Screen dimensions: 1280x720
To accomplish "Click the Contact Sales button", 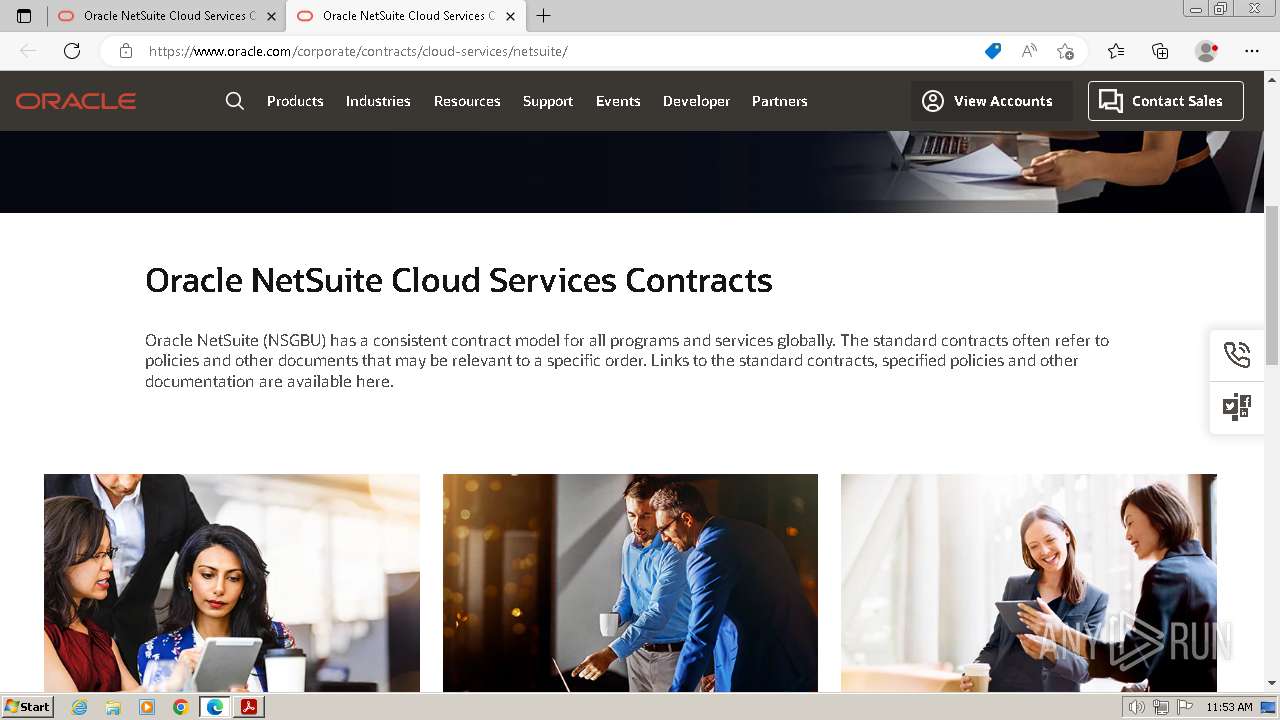I will coord(1166,101).
